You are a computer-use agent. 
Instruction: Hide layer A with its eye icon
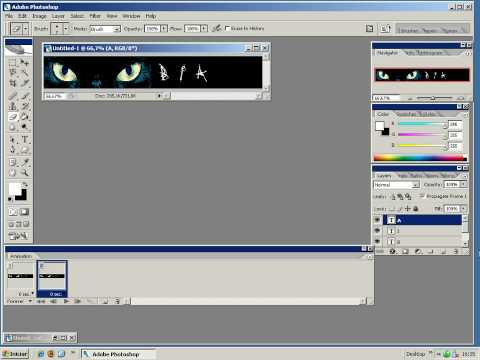pyautogui.click(x=377, y=220)
